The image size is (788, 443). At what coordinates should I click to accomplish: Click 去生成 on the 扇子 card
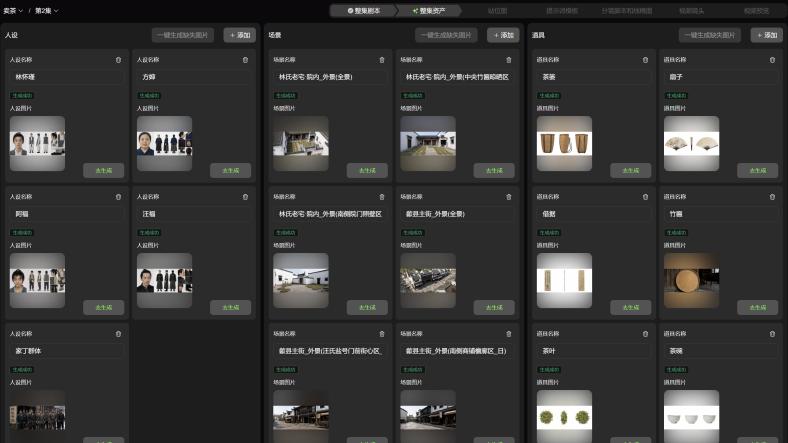coord(757,171)
